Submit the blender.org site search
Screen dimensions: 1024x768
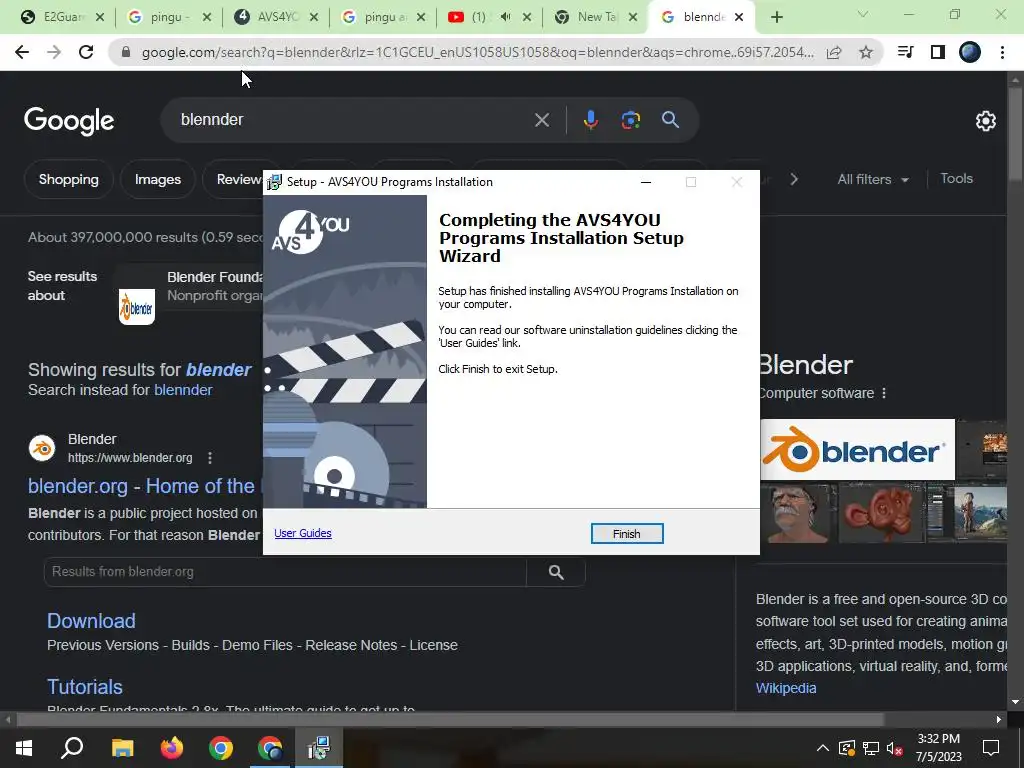click(556, 572)
